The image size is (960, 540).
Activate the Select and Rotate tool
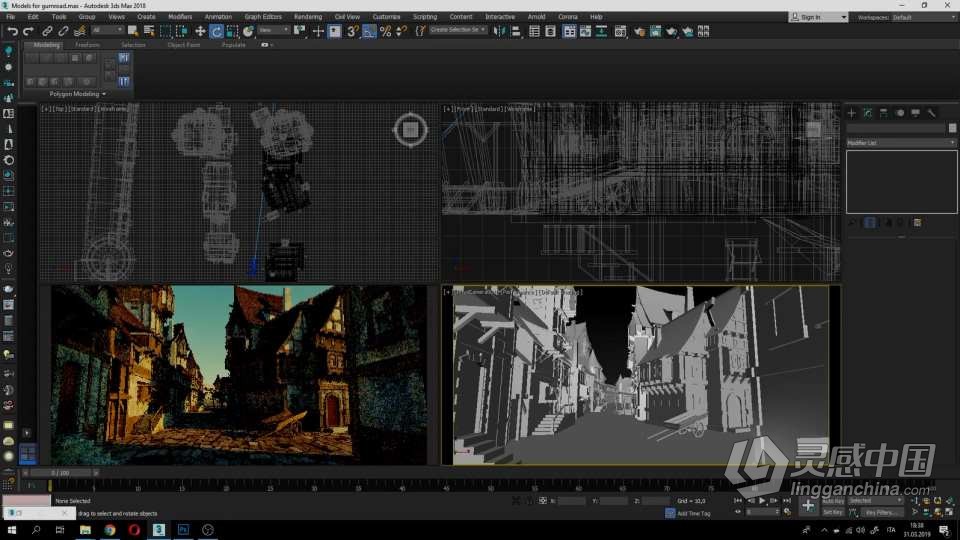tap(216, 31)
